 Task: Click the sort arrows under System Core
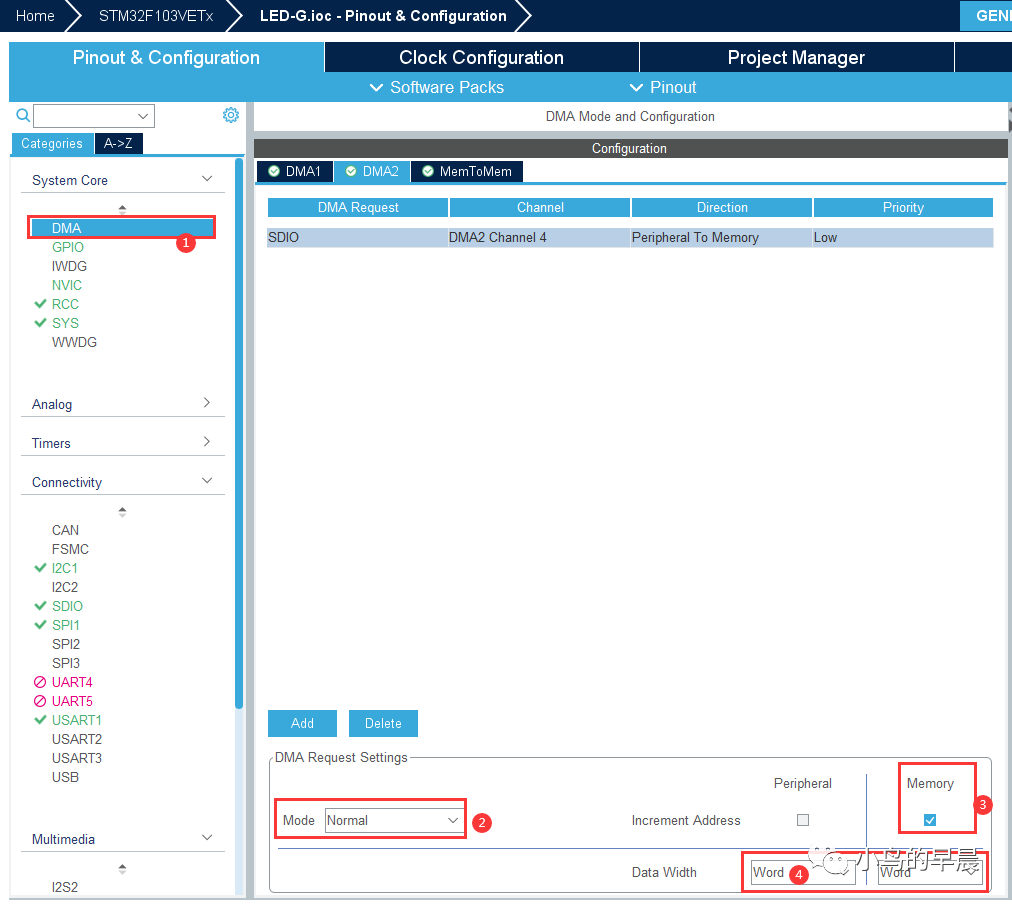coord(123,209)
